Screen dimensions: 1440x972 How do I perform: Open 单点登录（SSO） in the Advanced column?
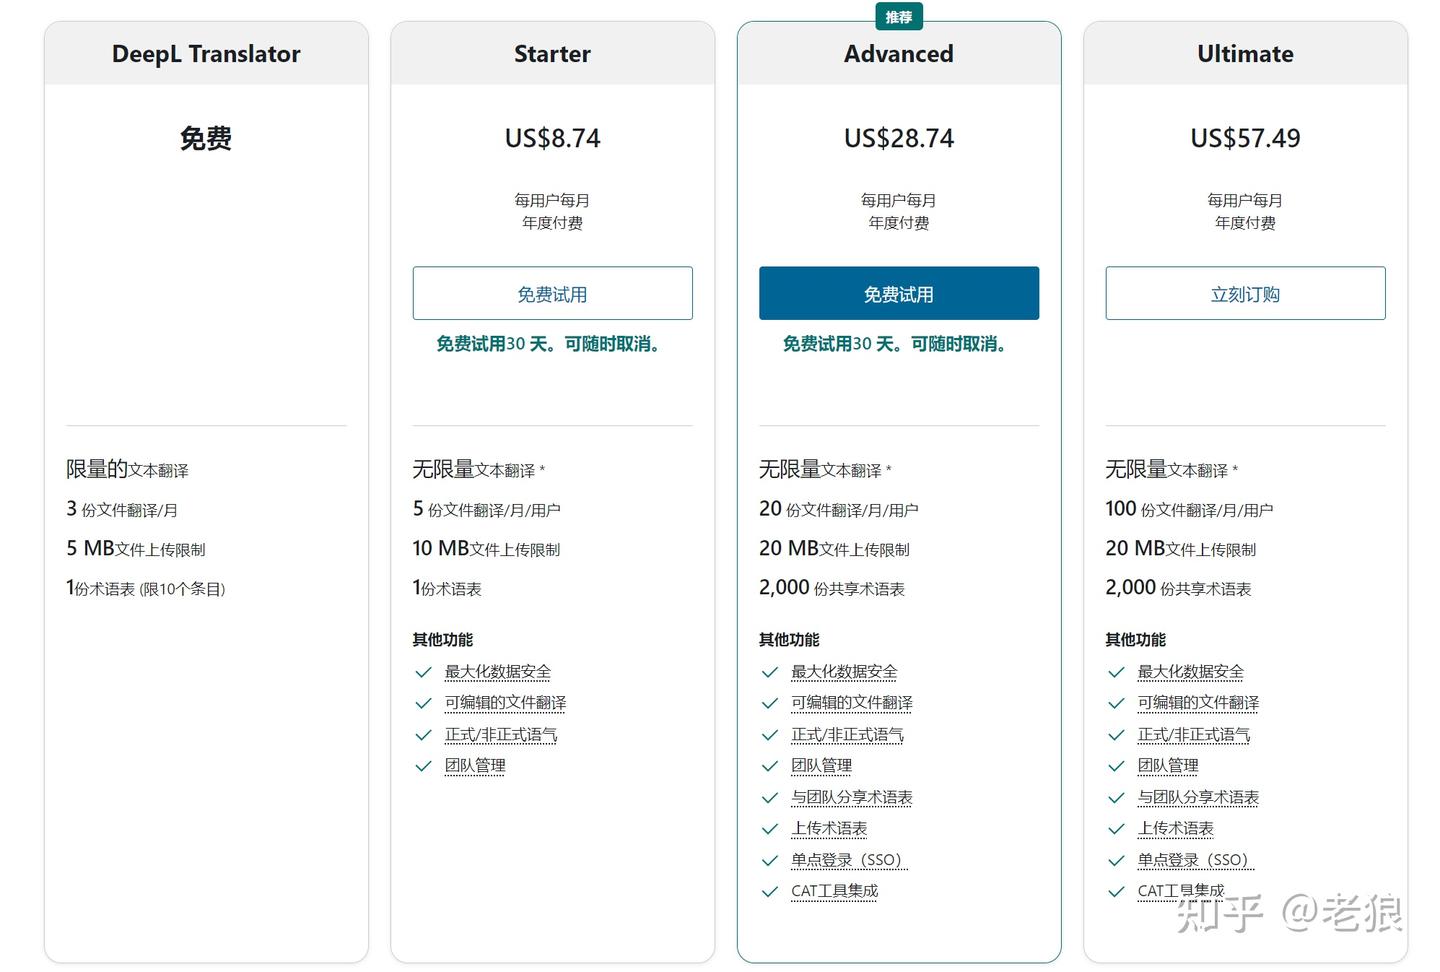[849, 860]
